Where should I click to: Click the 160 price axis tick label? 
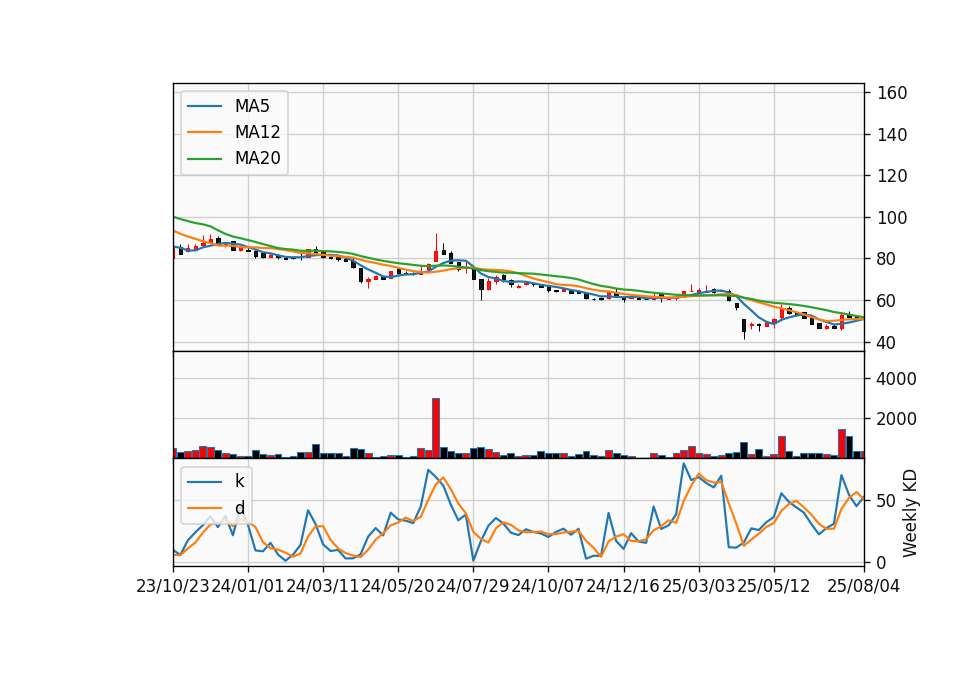click(891, 93)
